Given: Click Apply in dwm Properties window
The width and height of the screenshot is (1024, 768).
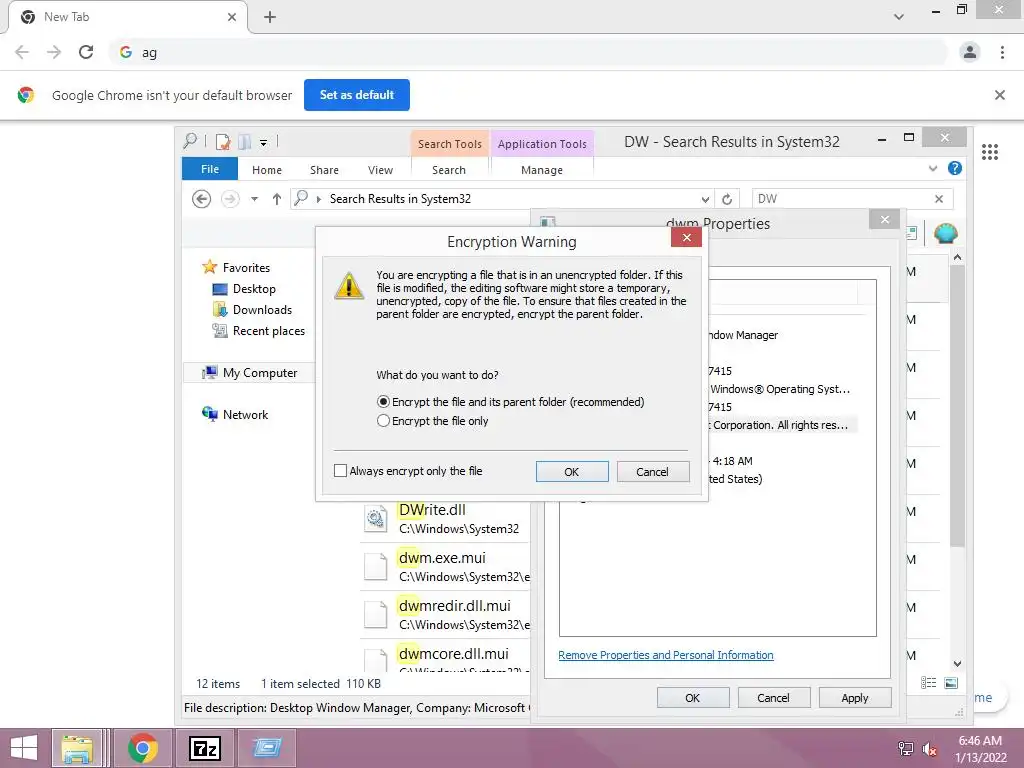Looking at the screenshot, I should 854,697.
